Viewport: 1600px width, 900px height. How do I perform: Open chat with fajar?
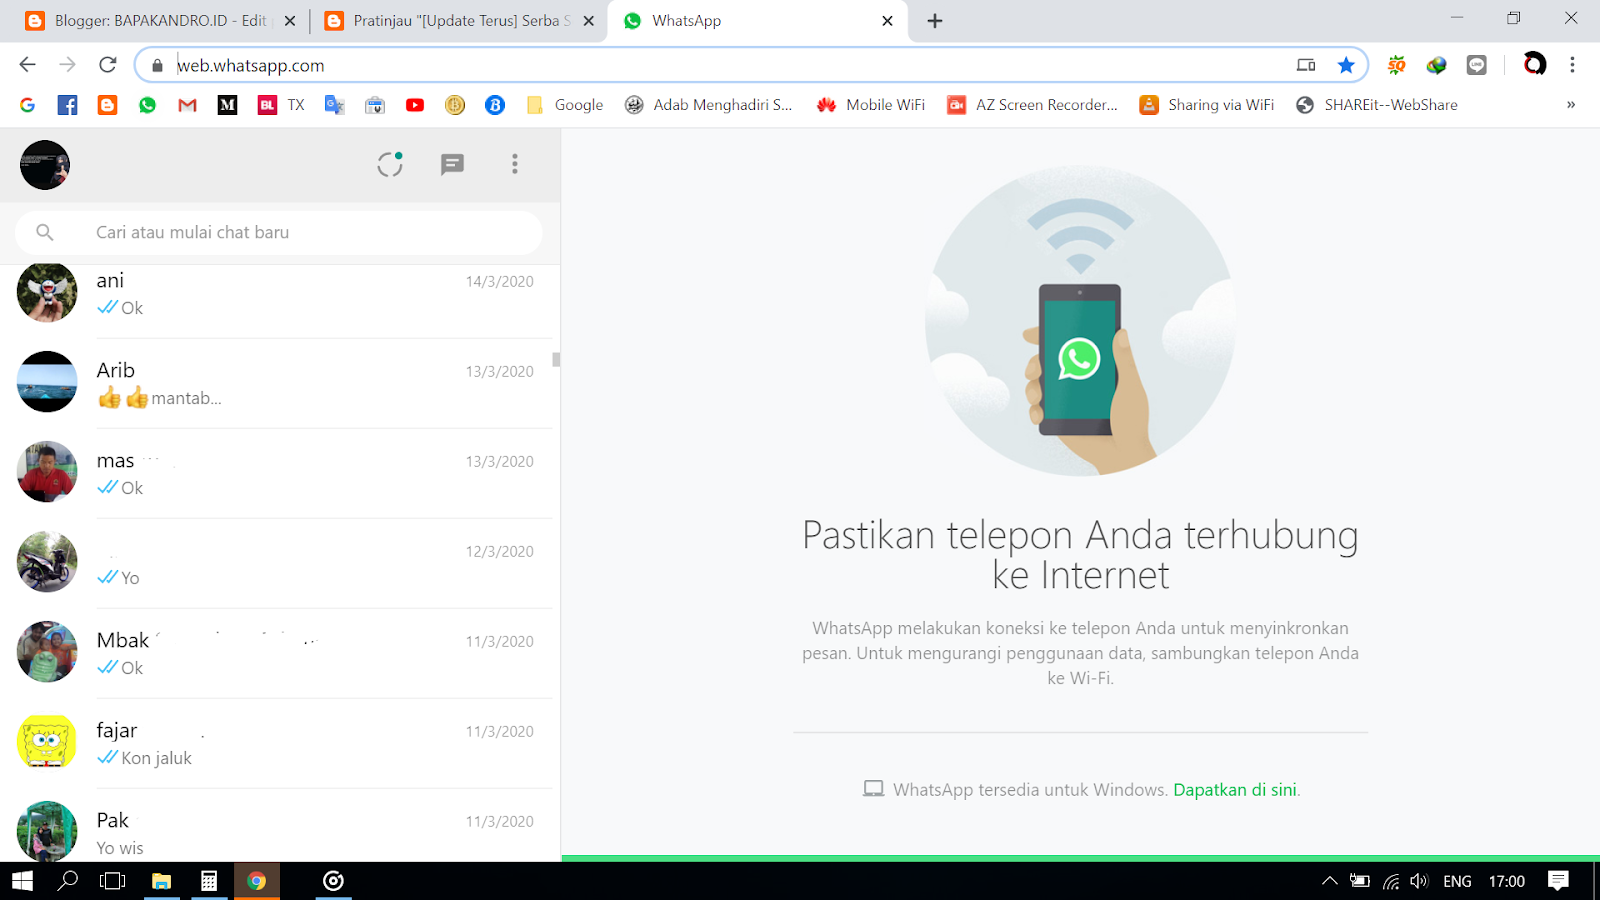coord(280,744)
